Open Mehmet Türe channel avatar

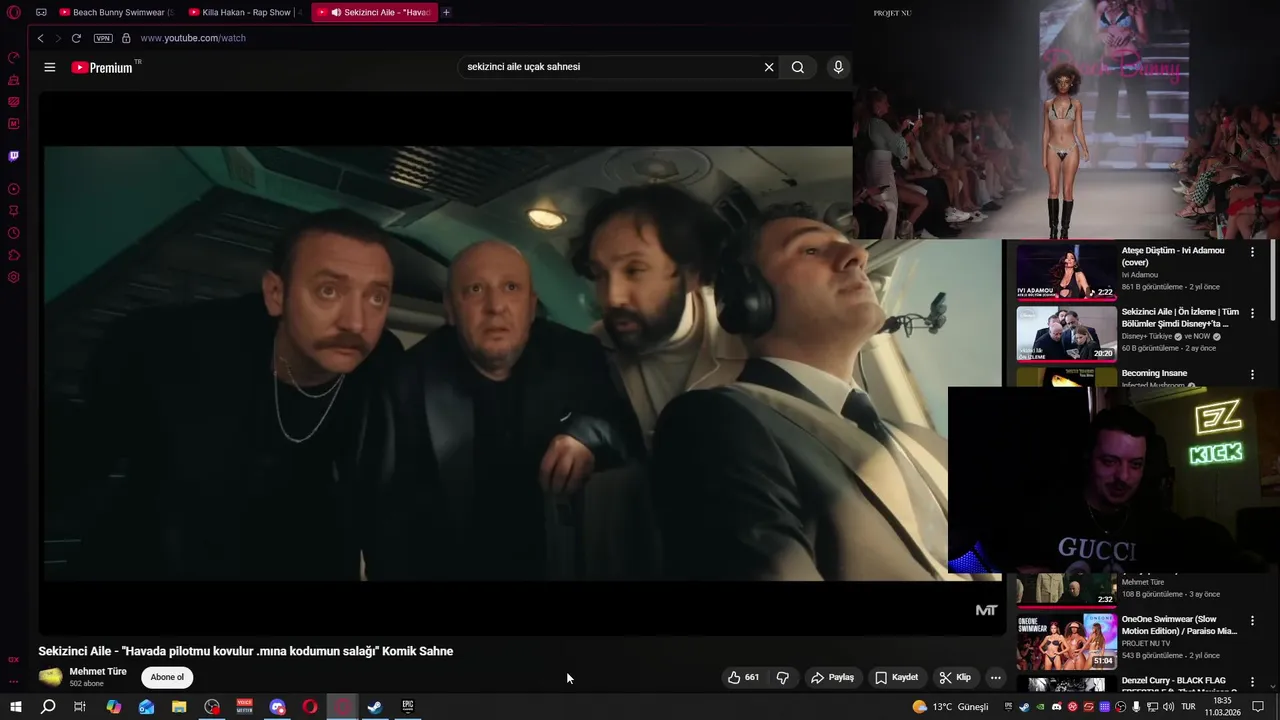click(x=50, y=677)
